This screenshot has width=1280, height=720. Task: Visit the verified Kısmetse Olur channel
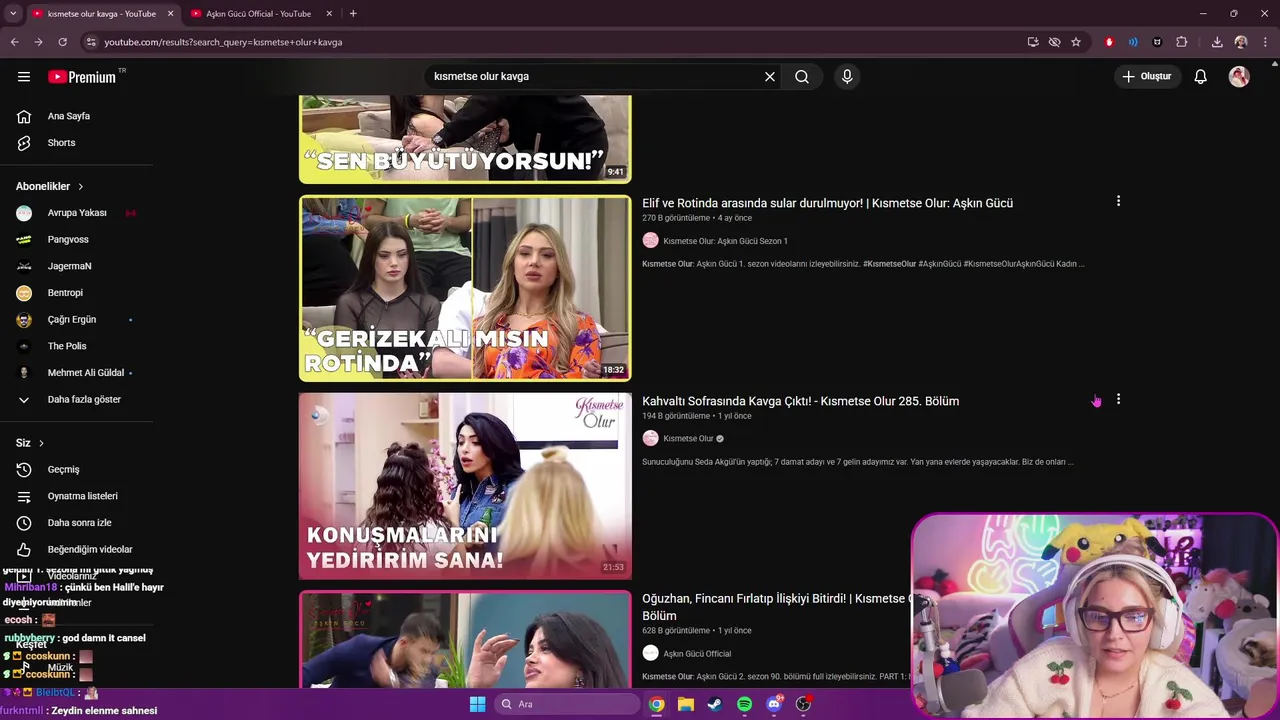[688, 438]
